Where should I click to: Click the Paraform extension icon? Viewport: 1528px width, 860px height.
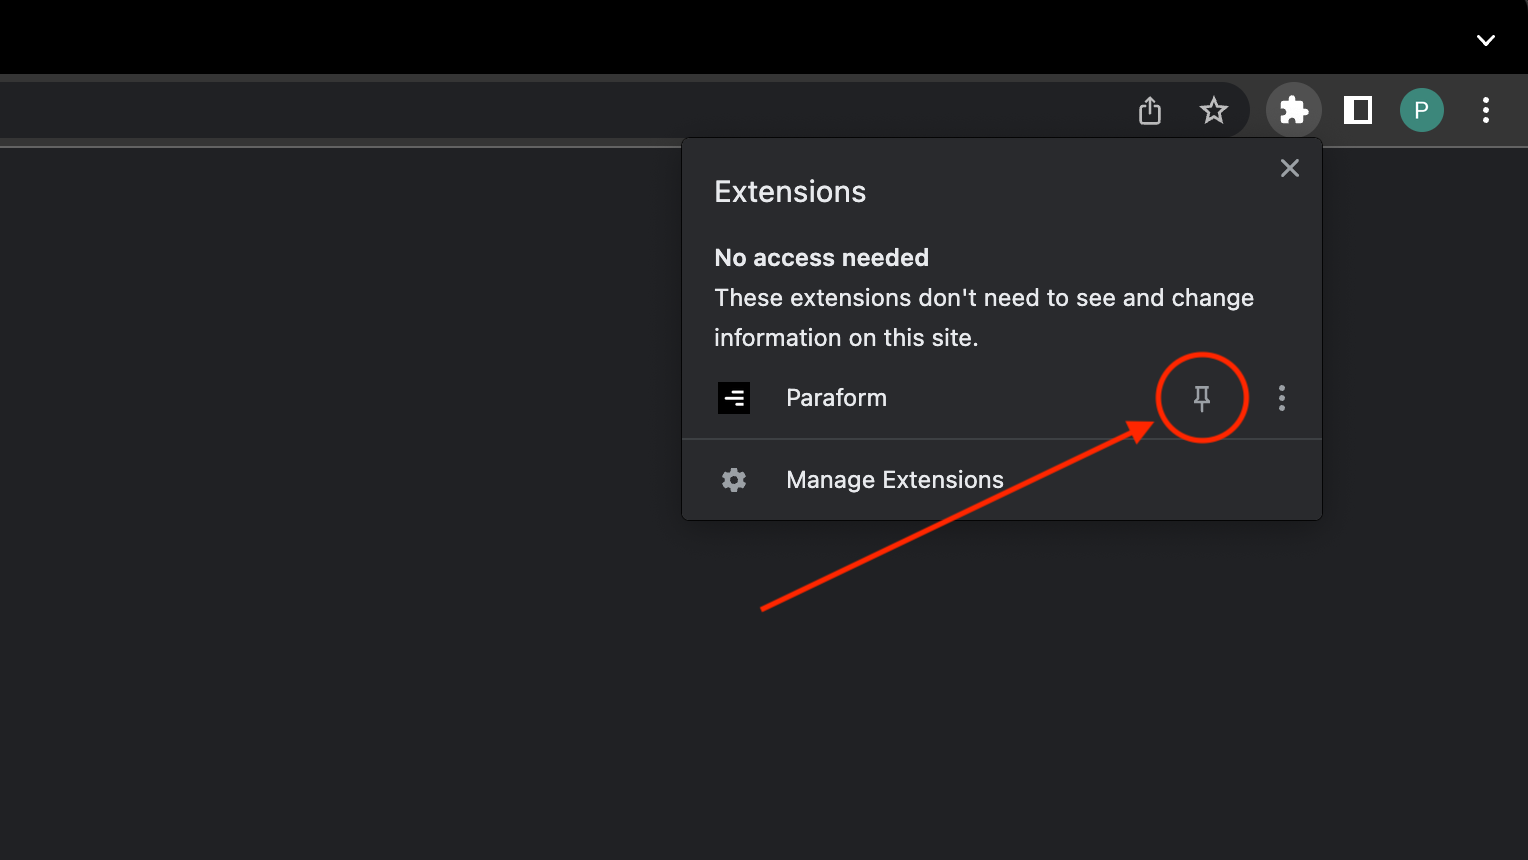click(x=734, y=397)
